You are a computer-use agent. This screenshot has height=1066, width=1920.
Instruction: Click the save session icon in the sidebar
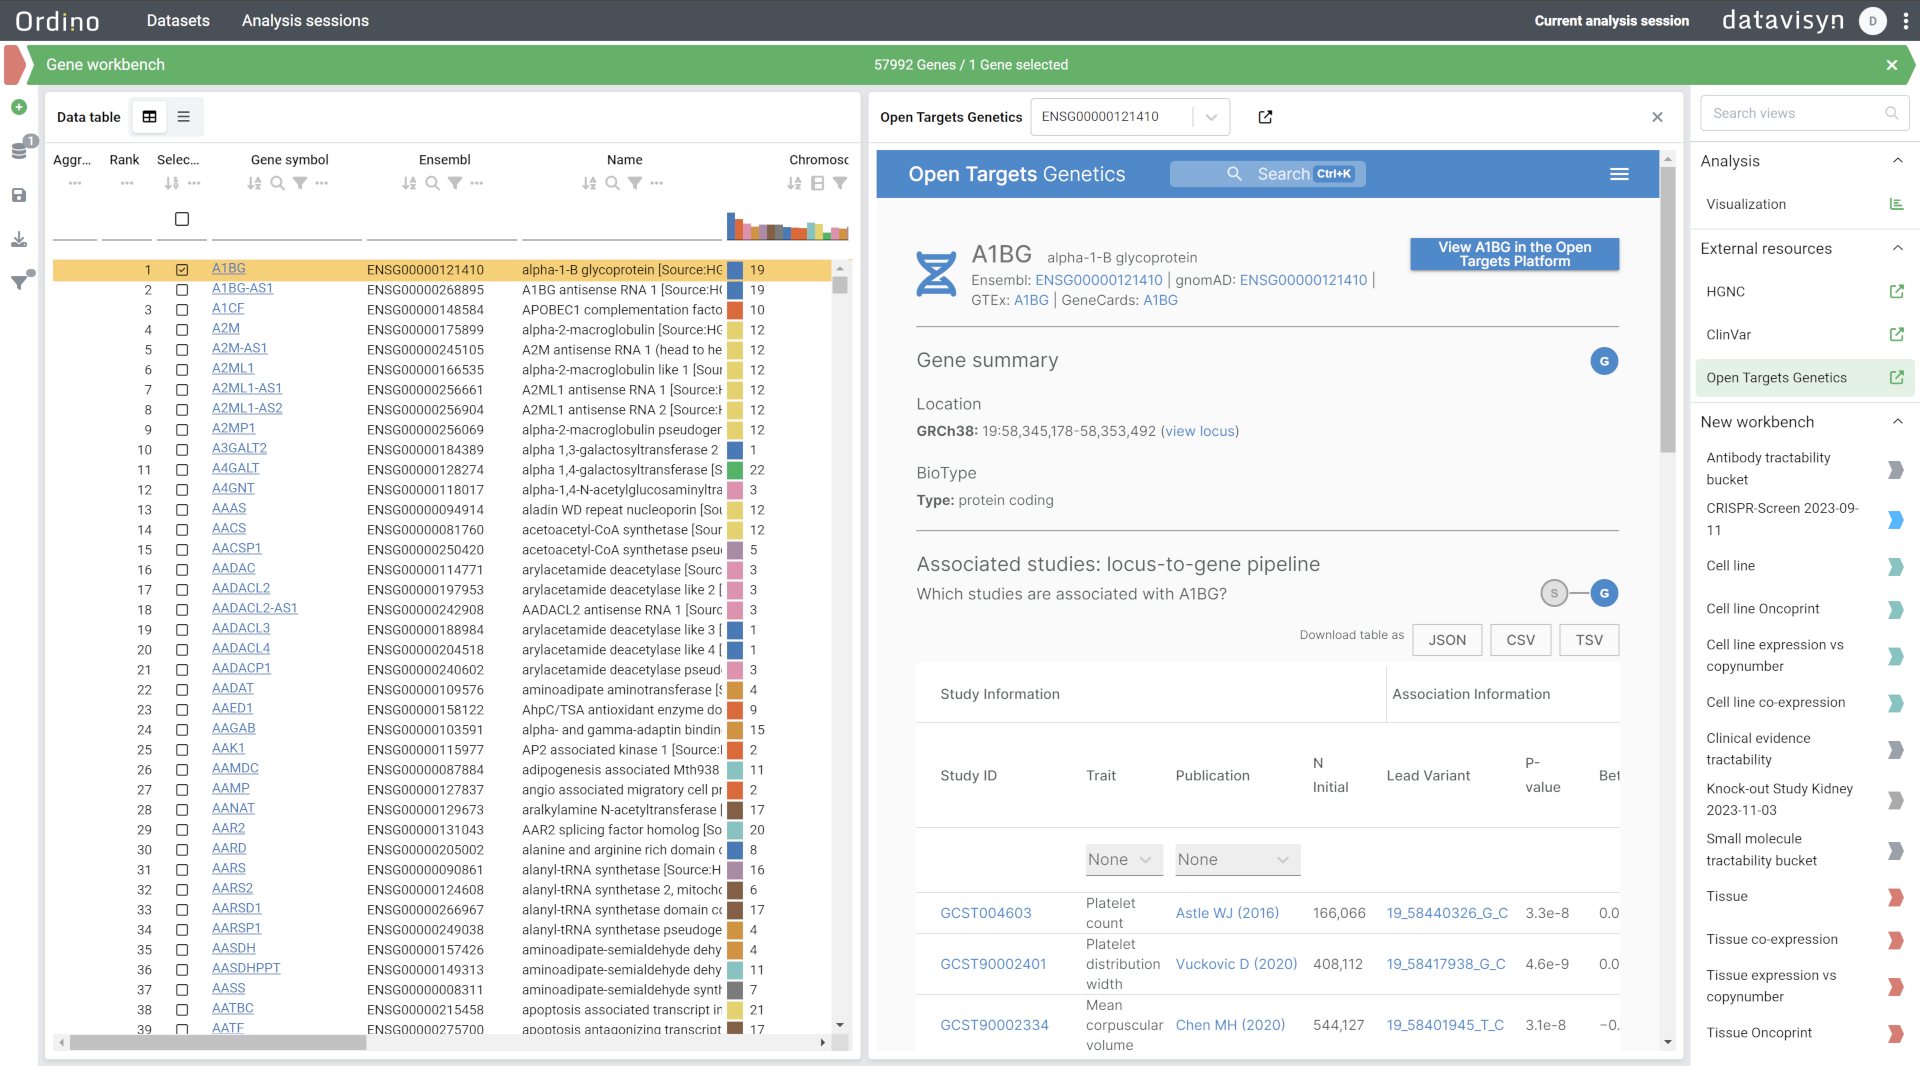(x=19, y=195)
